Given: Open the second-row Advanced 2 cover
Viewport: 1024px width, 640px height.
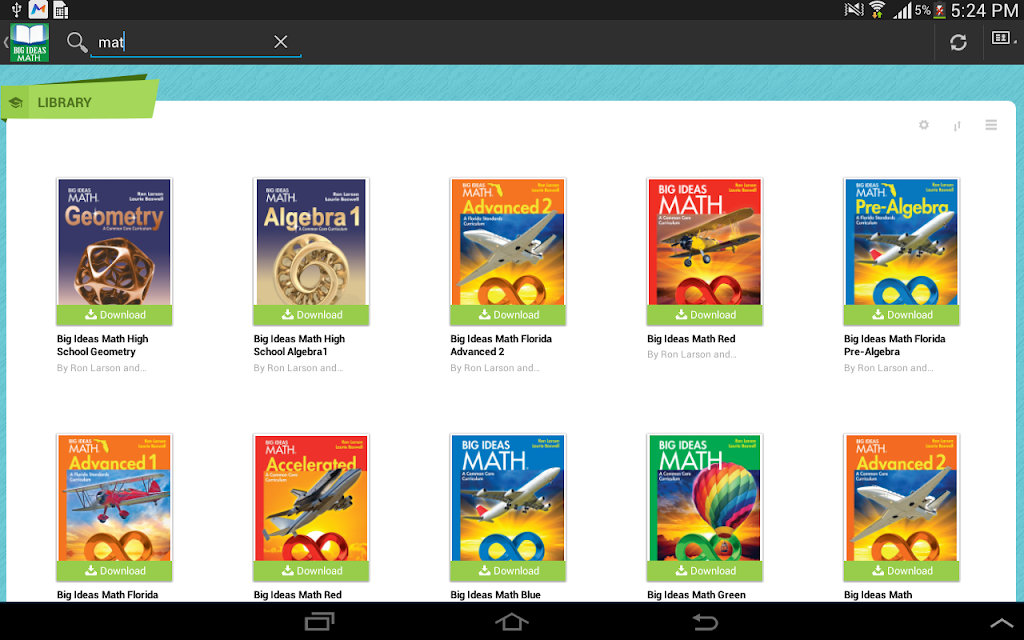Looking at the screenshot, I should click(x=901, y=498).
